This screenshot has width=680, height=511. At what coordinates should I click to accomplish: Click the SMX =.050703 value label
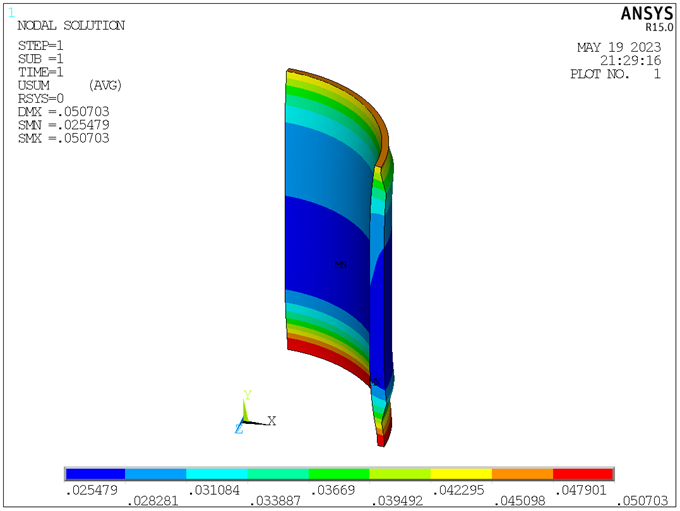click(64, 138)
